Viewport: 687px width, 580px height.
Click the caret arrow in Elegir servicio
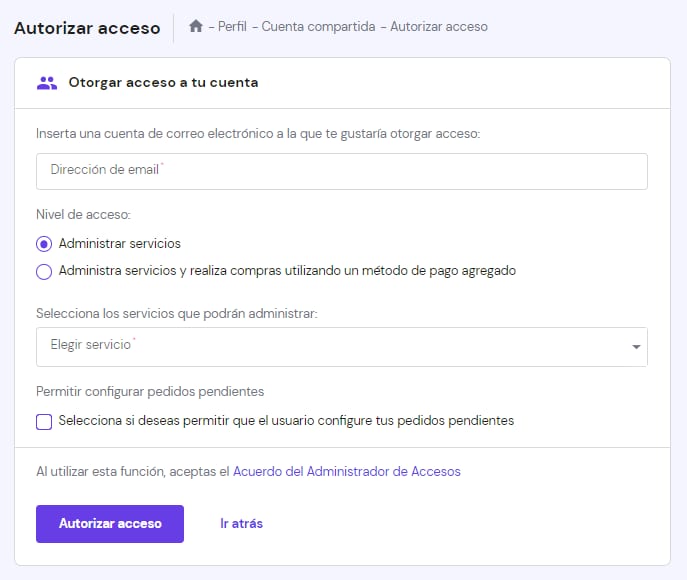pyautogui.click(x=636, y=347)
